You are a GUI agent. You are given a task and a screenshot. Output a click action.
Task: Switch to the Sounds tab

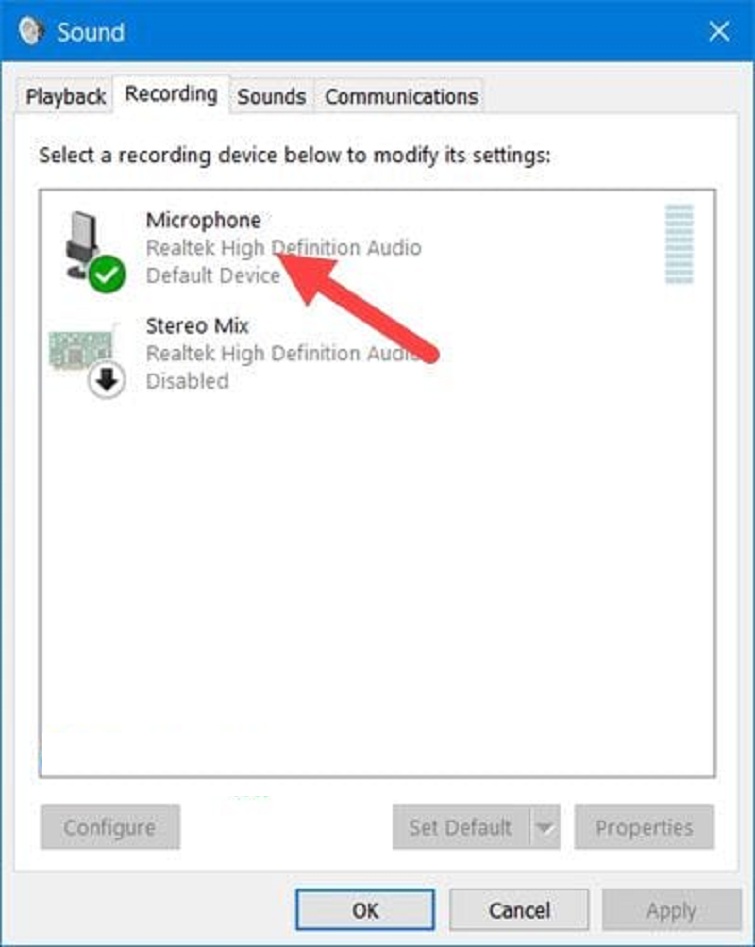pyautogui.click(x=272, y=96)
